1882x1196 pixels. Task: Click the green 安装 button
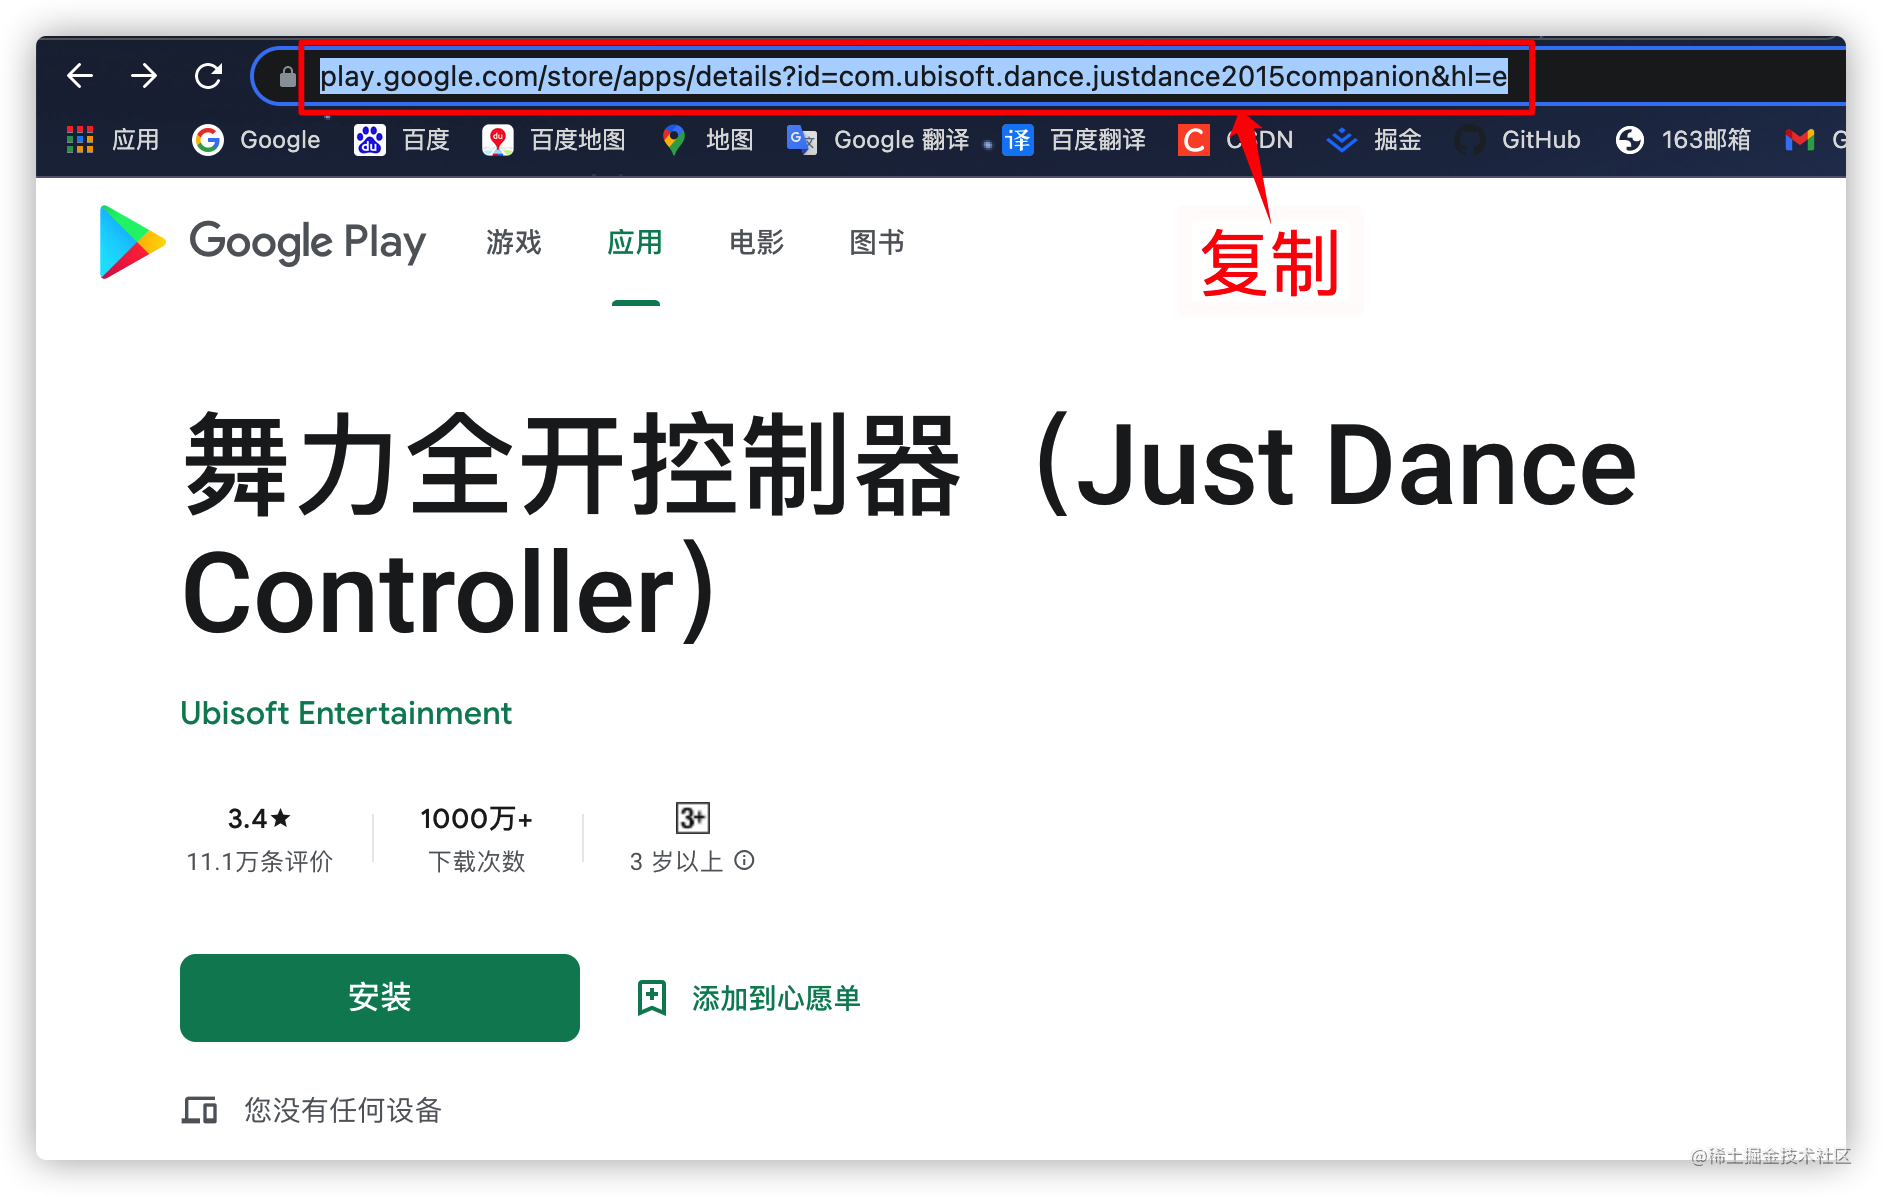[380, 998]
